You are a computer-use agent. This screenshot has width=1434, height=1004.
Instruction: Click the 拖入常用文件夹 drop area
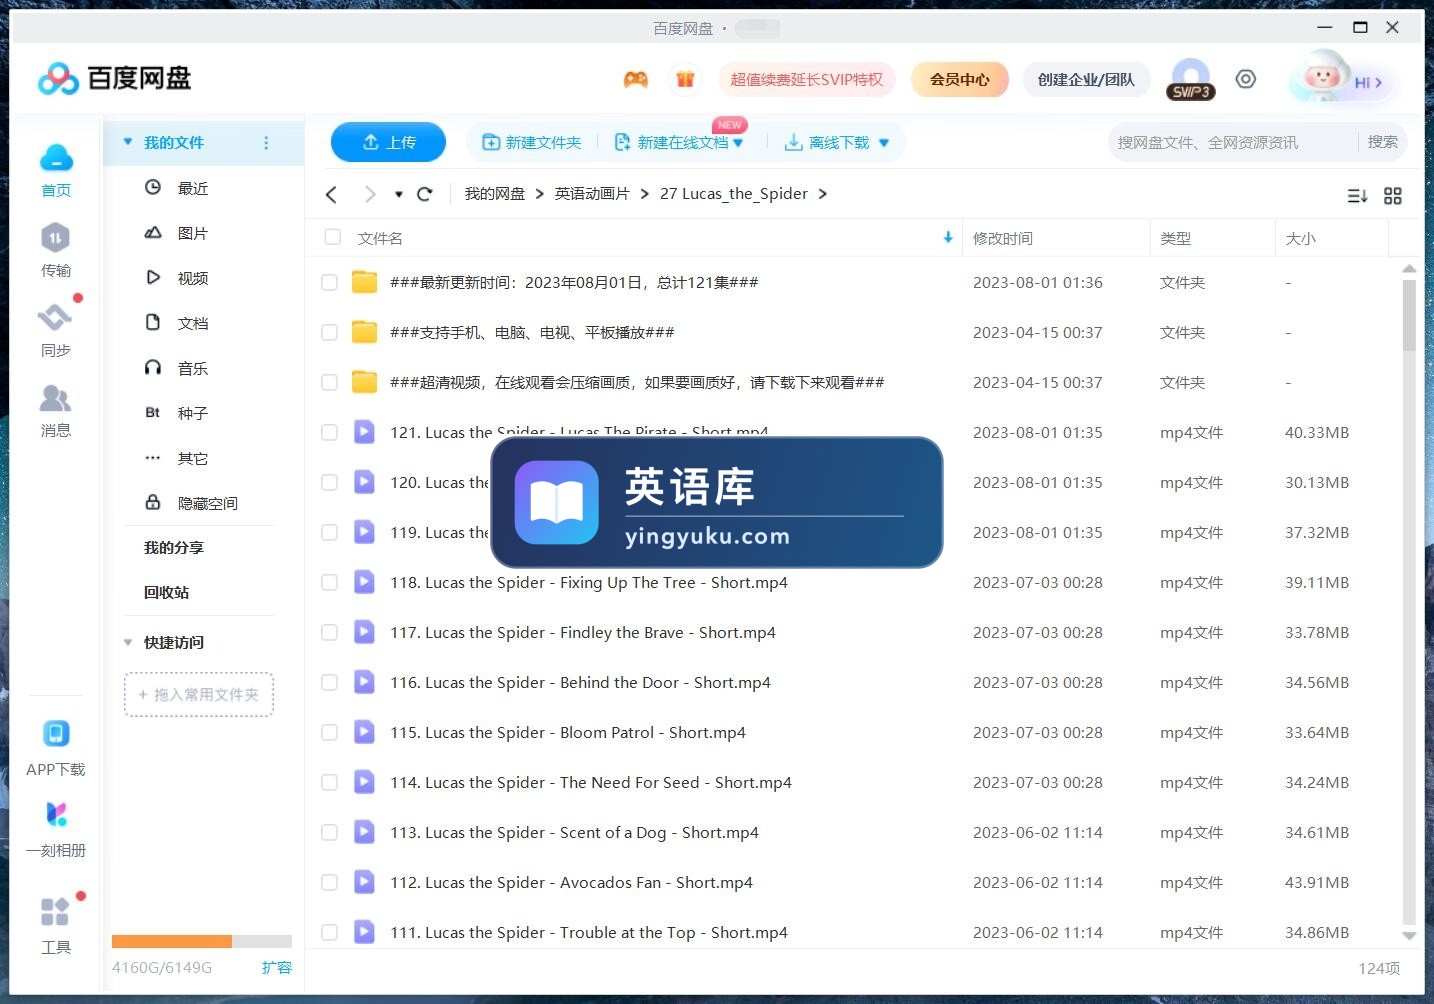point(199,694)
